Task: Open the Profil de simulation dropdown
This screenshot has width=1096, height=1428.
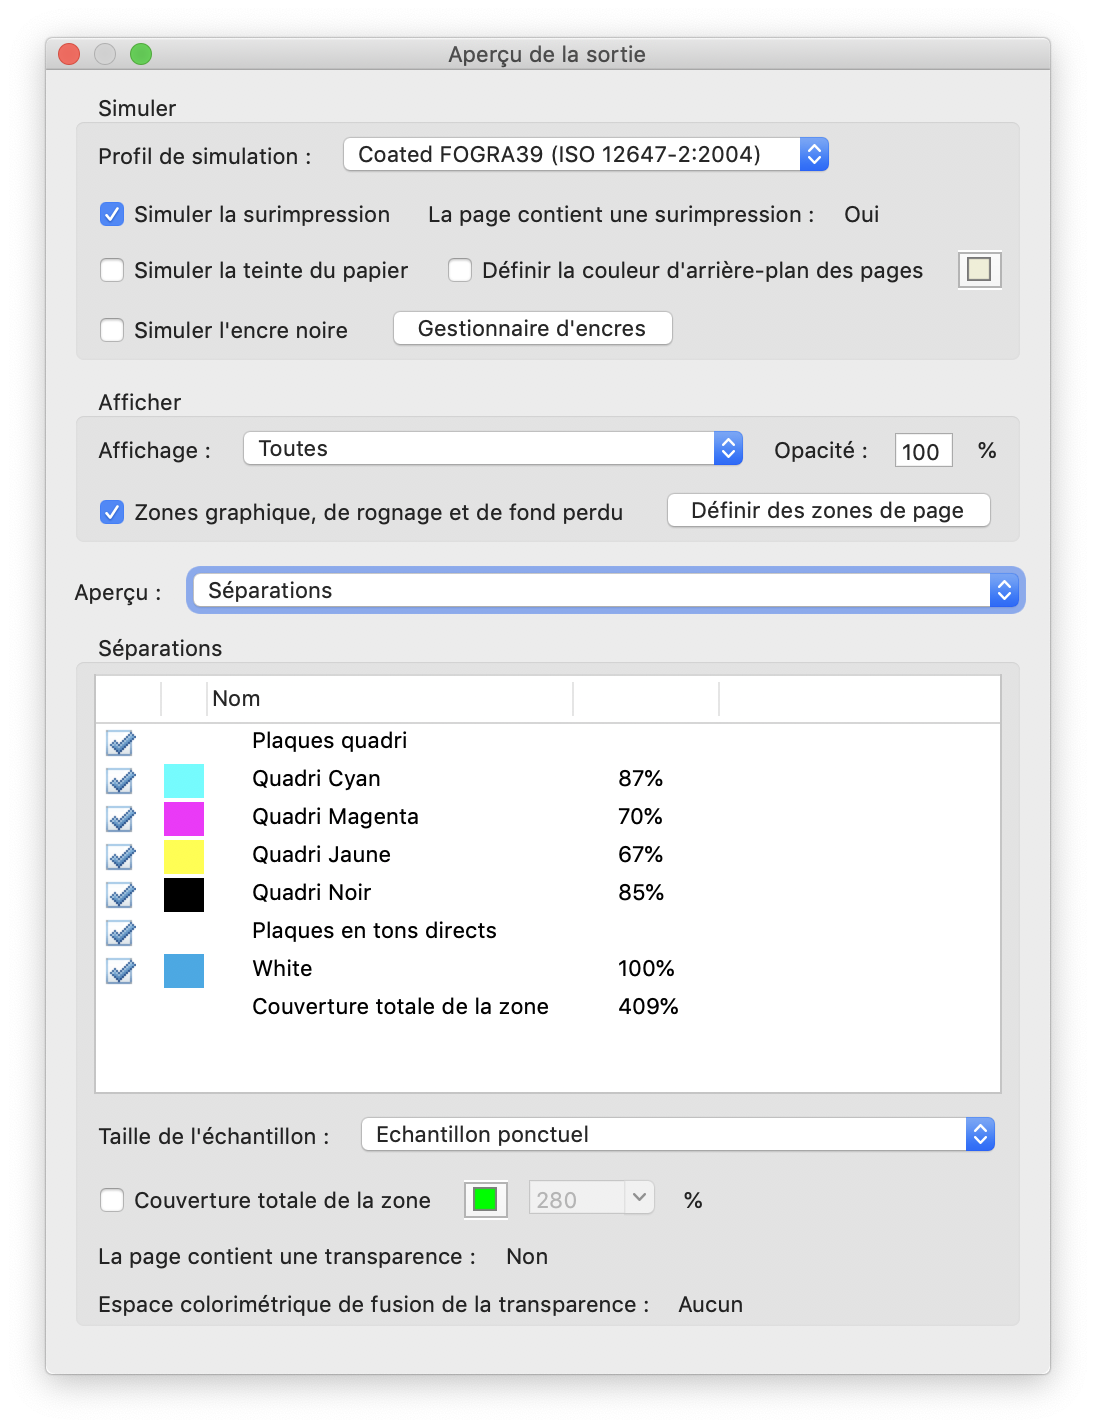Action: coord(585,154)
